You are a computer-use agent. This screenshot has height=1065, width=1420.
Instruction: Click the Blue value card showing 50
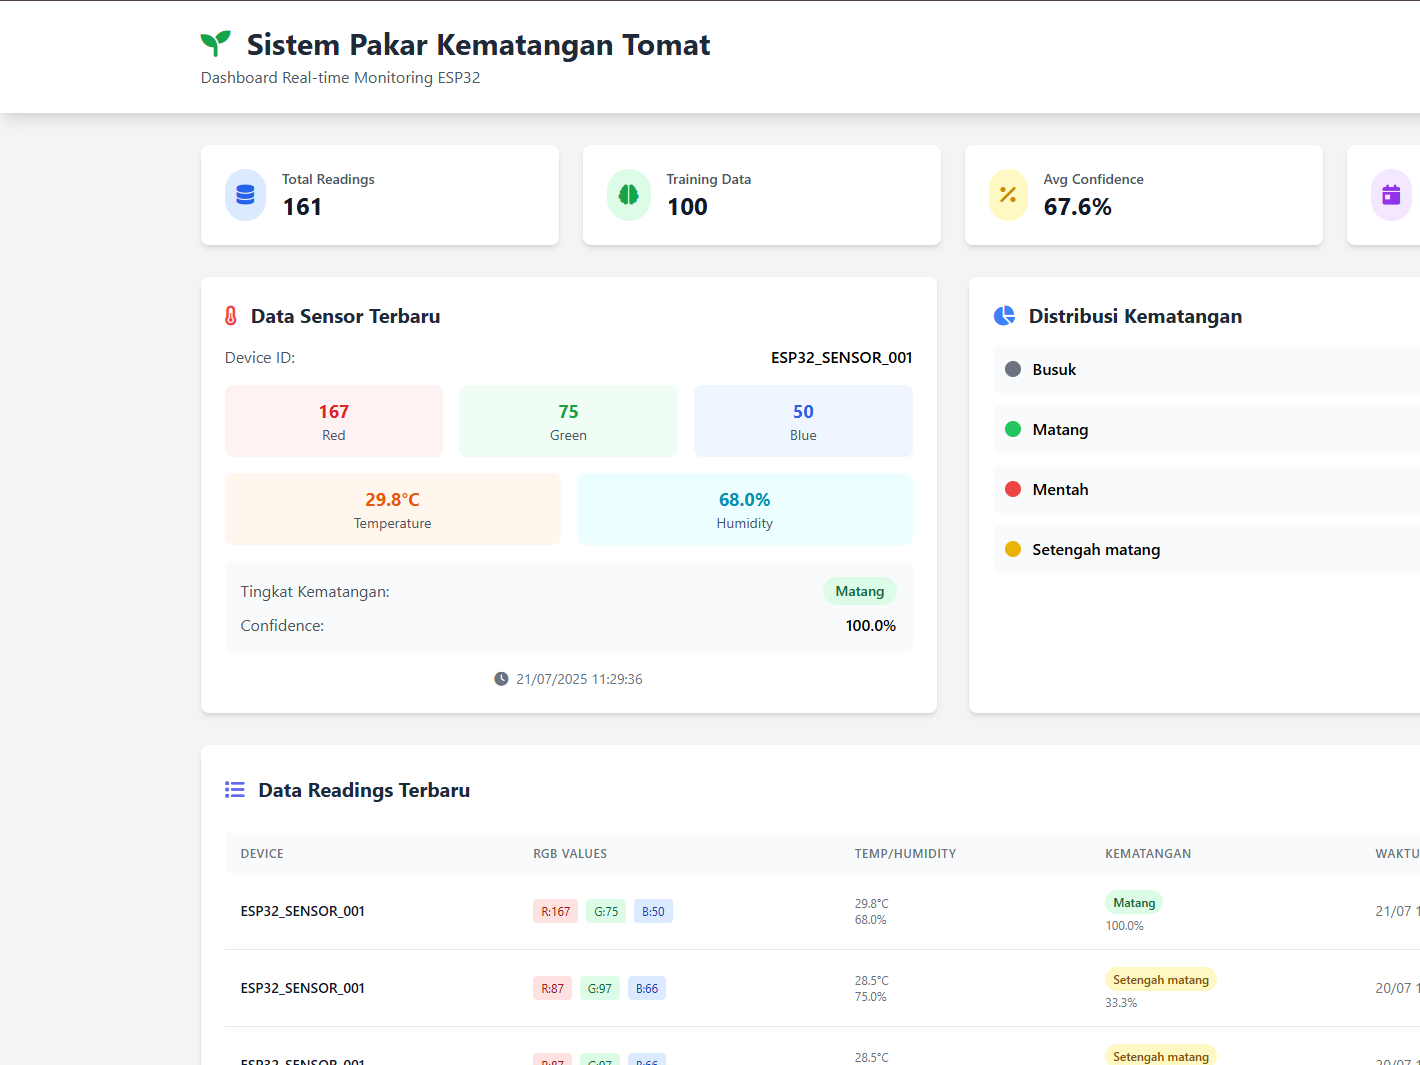(803, 421)
